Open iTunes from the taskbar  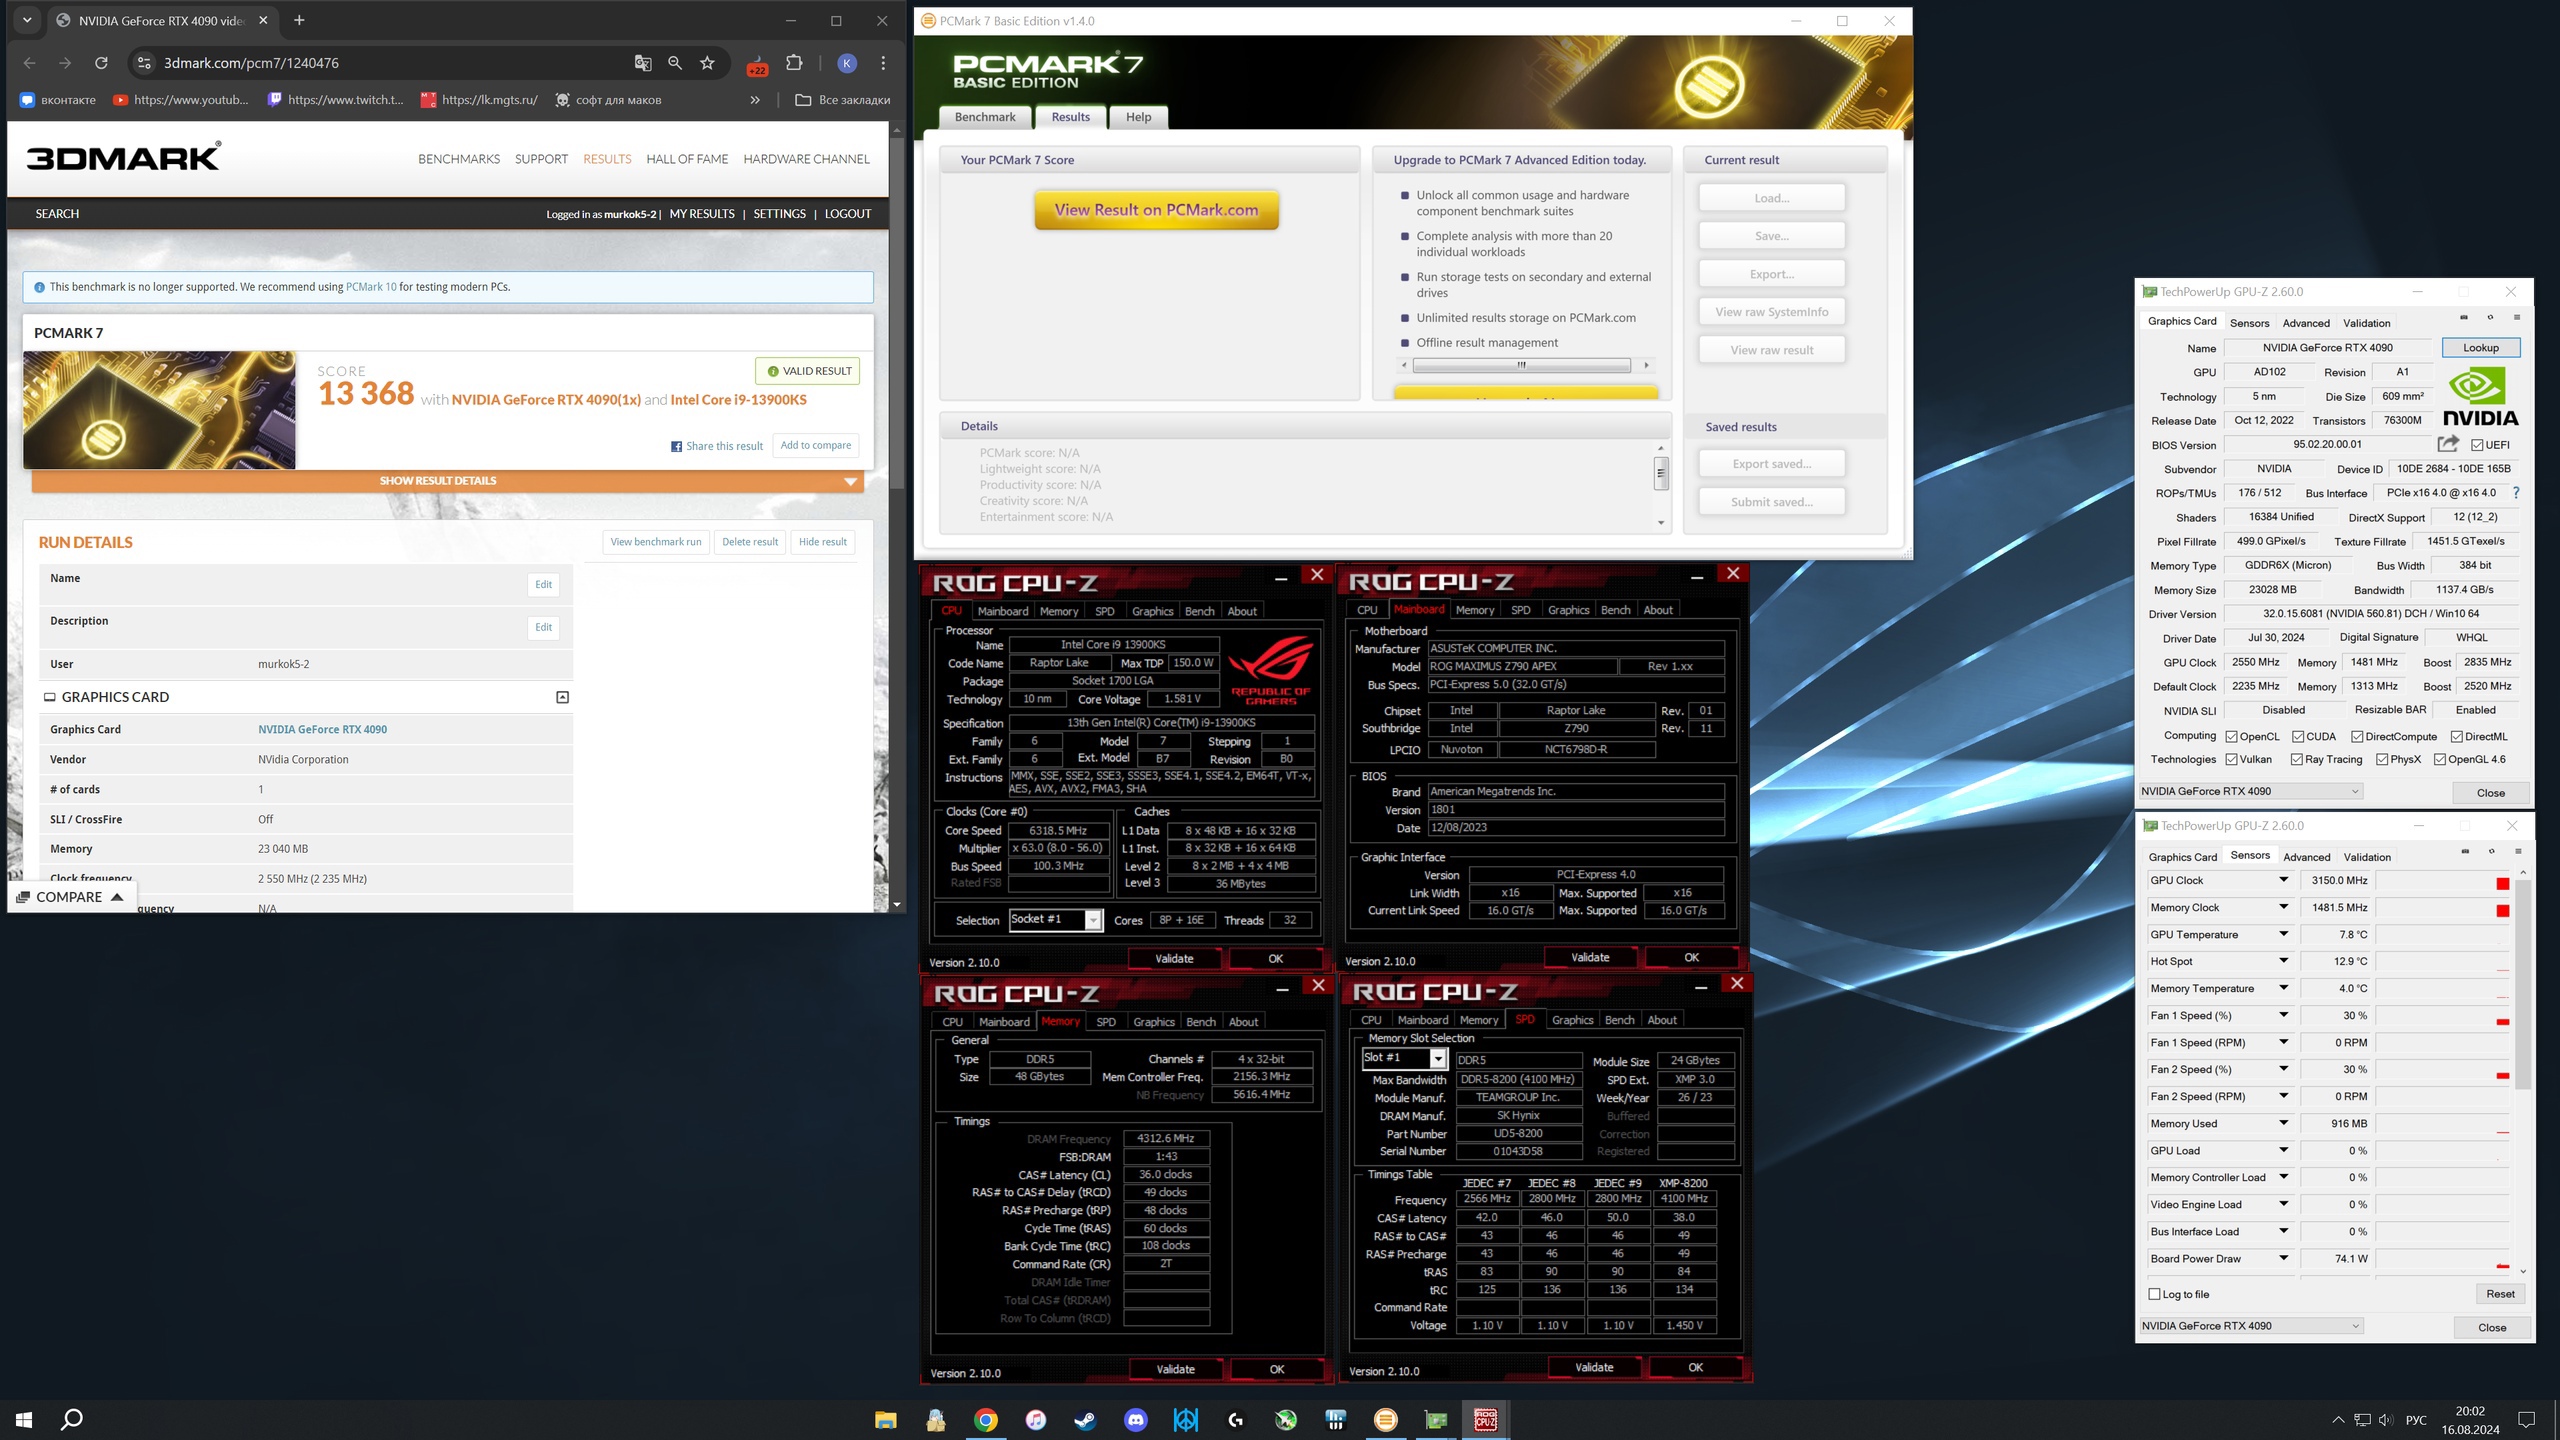pyautogui.click(x=1035, y=1420)
